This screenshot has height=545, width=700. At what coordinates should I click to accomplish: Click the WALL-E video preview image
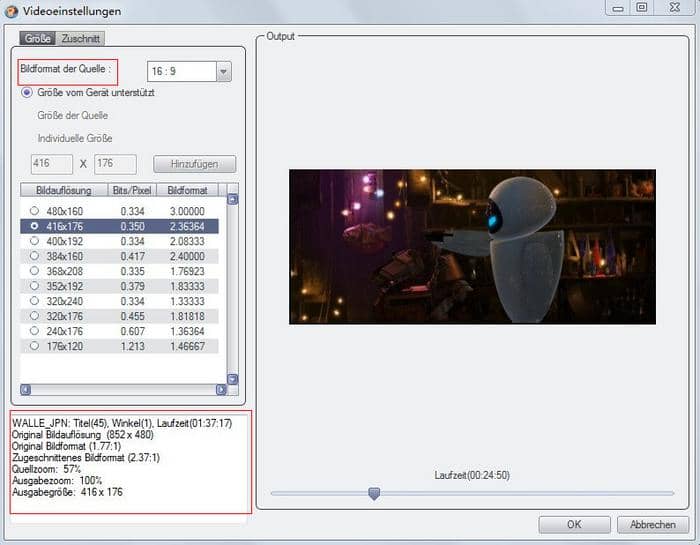point(472,247)
